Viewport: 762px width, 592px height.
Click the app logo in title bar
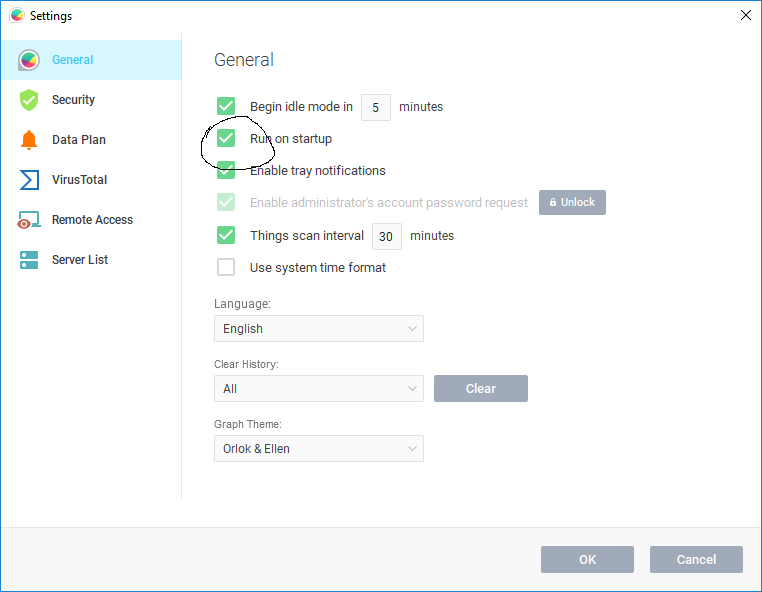coord(16,16)
